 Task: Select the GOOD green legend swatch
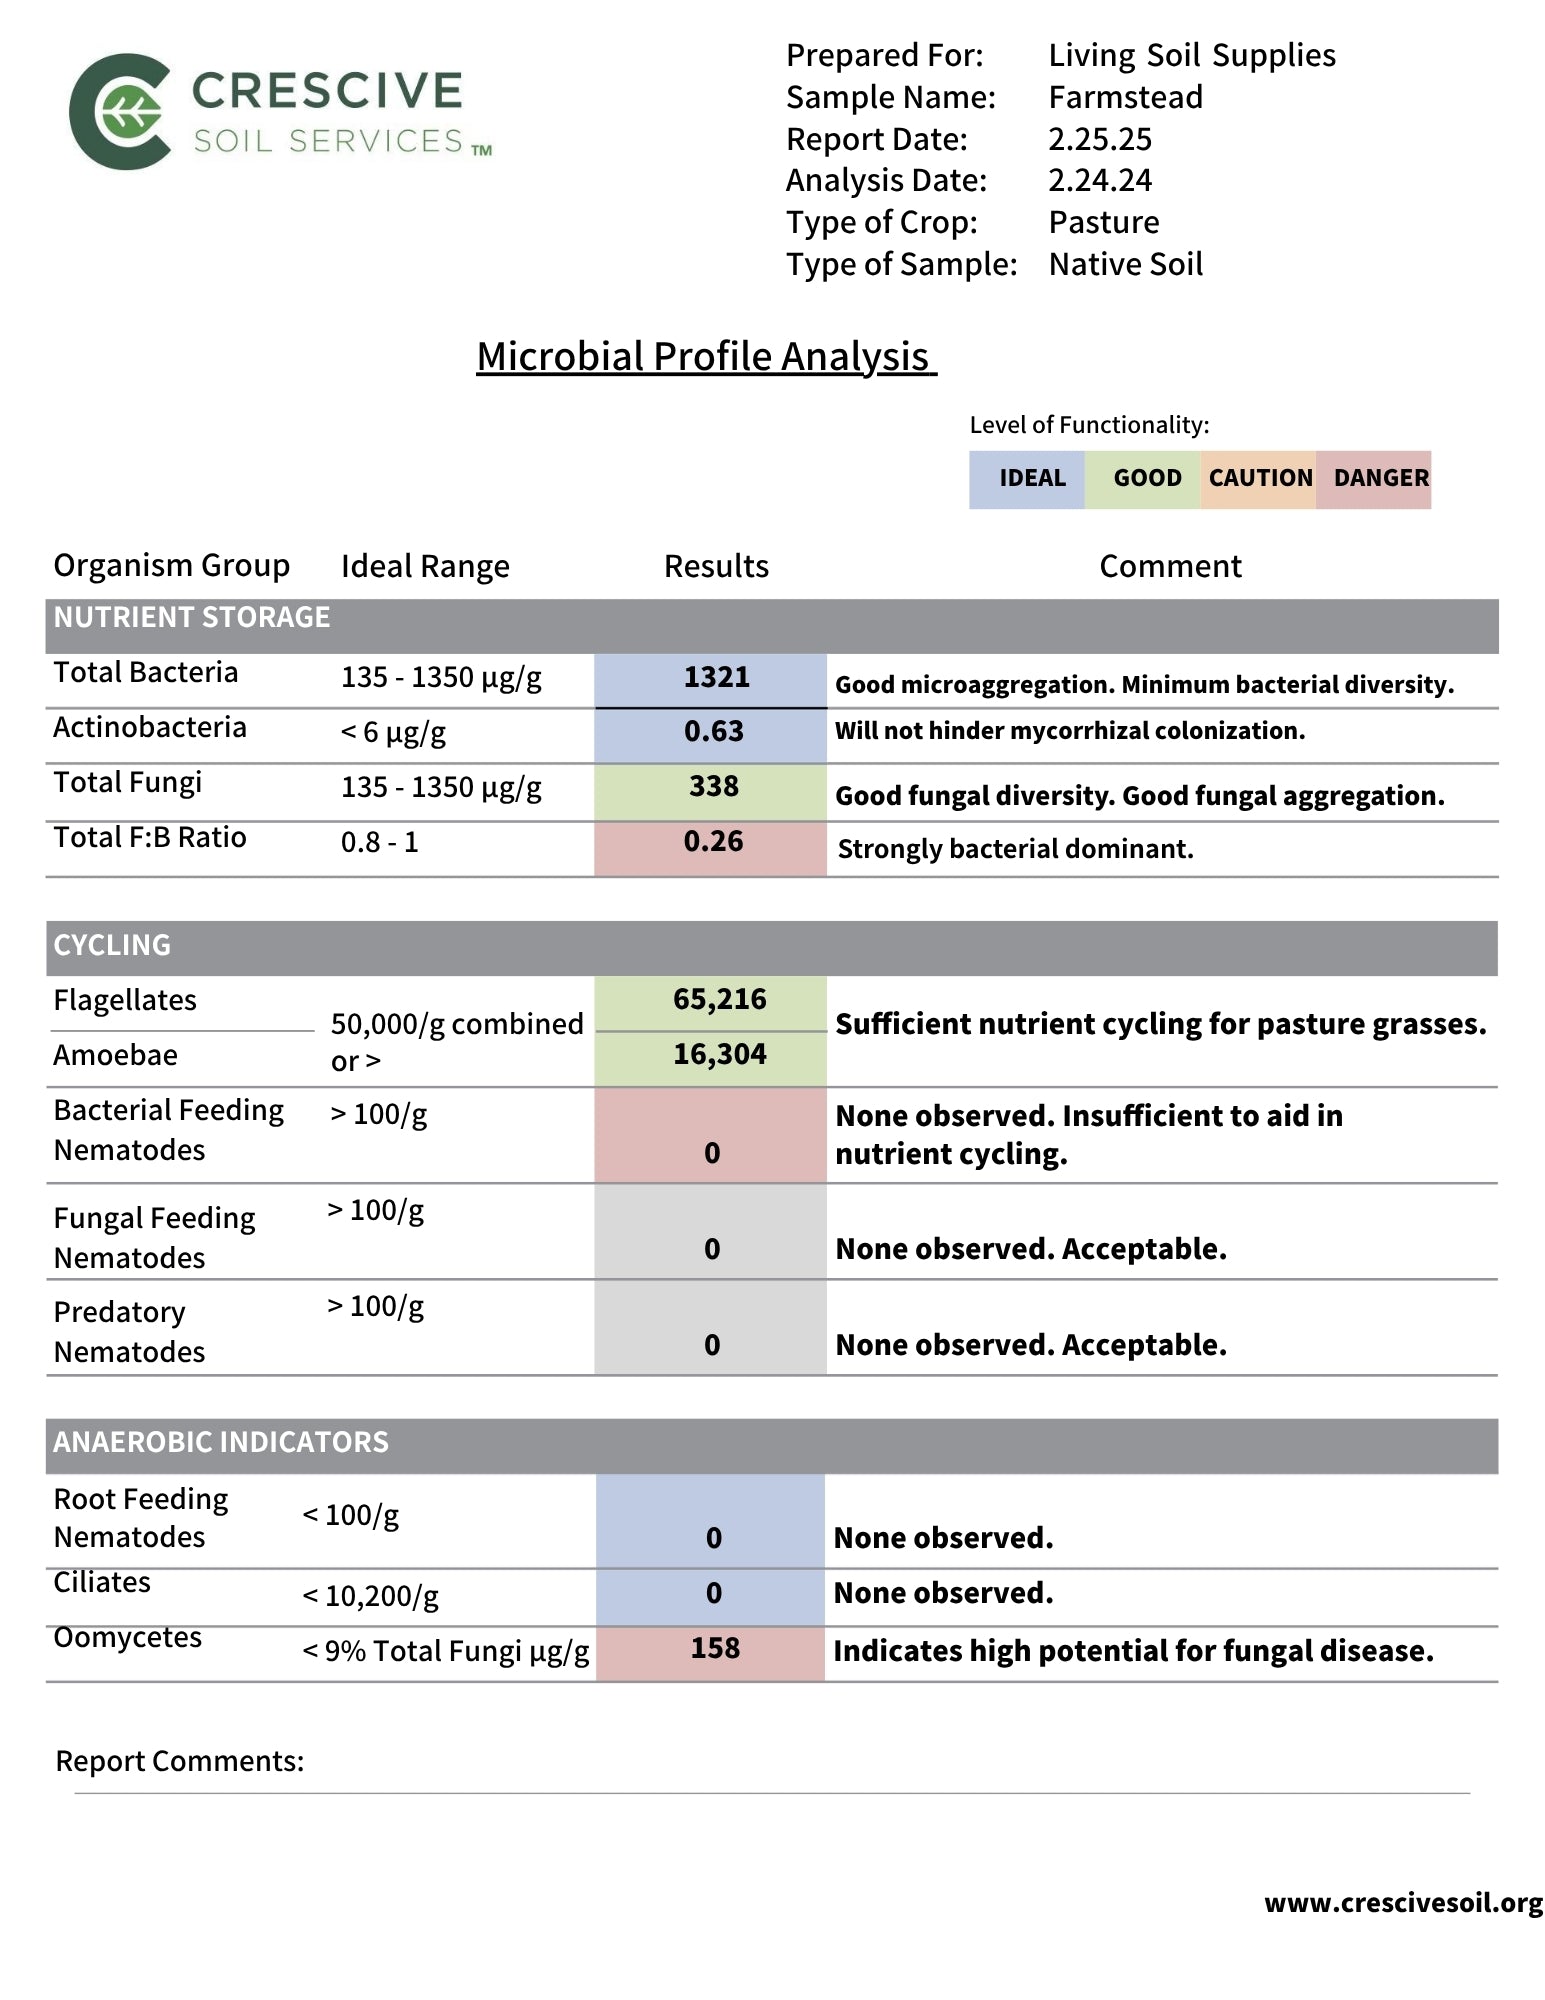tap(1142, 479)
